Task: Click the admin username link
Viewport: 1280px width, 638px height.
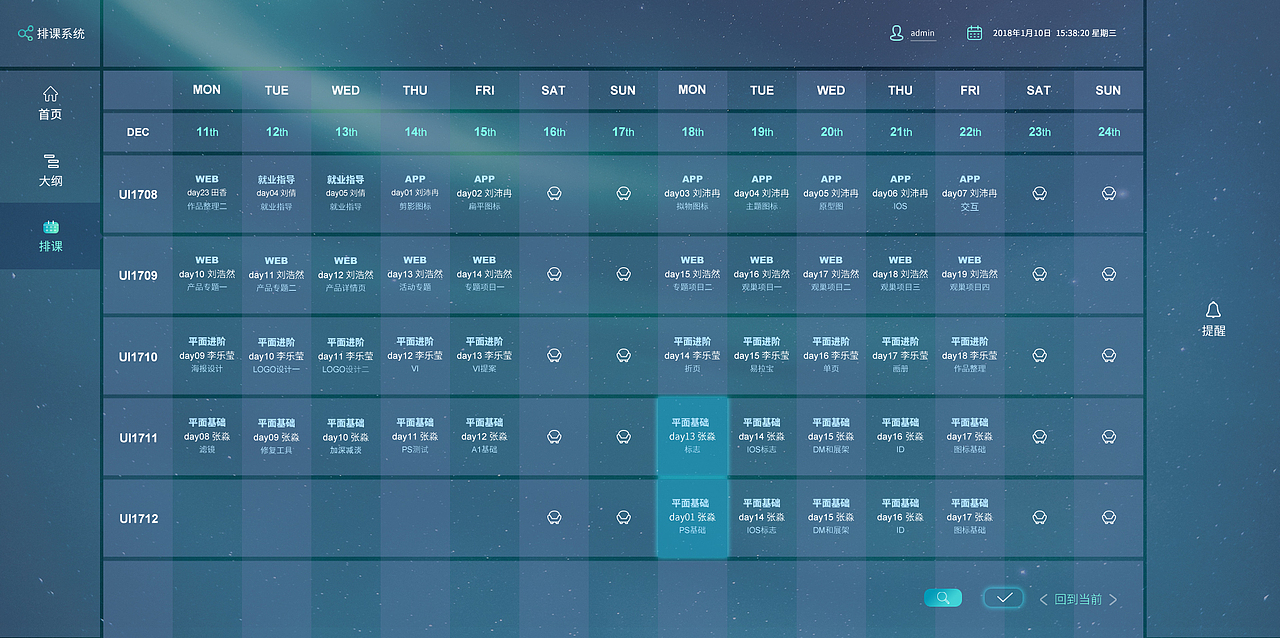Action: pos(922,33)
